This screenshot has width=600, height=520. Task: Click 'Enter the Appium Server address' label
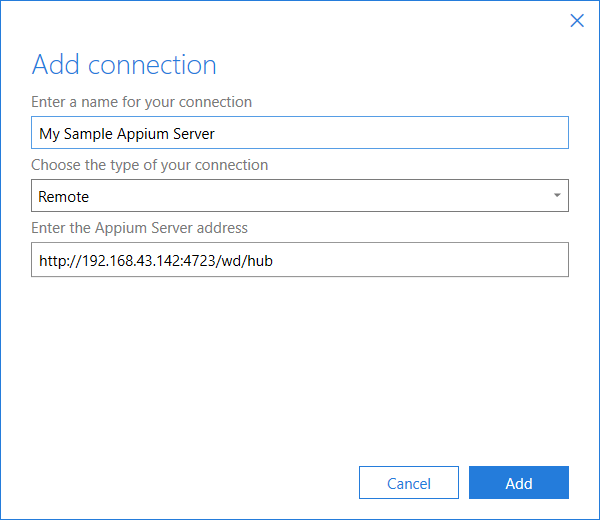pyautogui.click(x=139, y=228)
